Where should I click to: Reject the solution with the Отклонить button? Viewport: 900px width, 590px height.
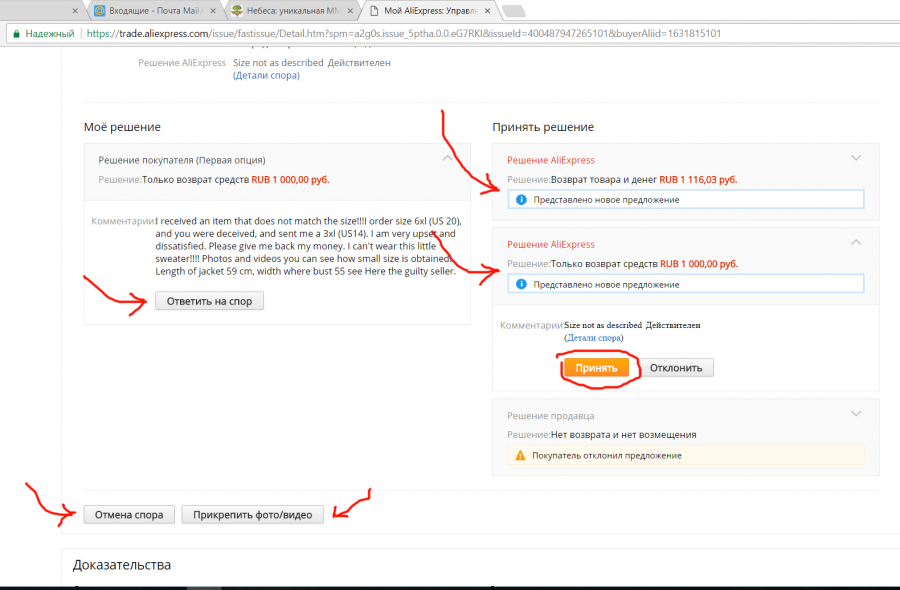676,368
